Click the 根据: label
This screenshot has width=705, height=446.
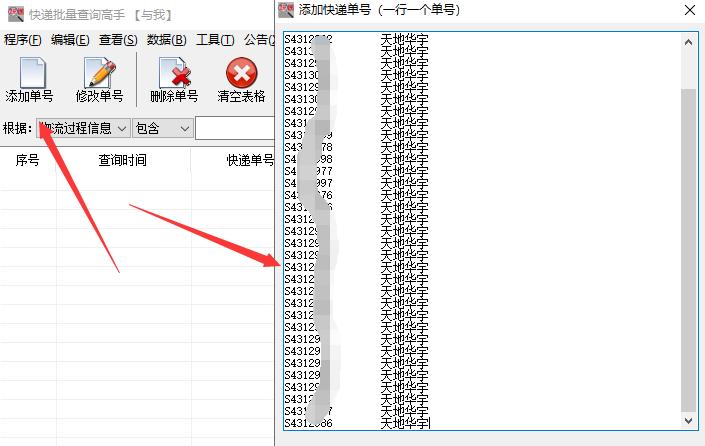tap(18, 129)
